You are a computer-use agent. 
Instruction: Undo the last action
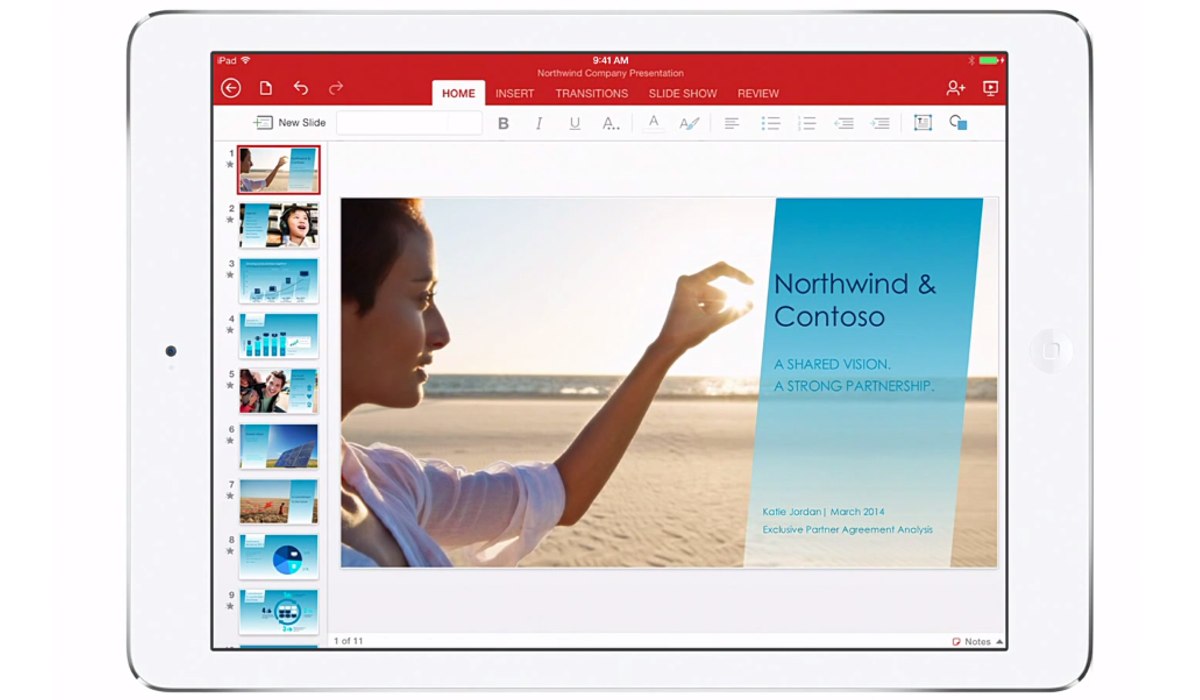tap(301, 88)
